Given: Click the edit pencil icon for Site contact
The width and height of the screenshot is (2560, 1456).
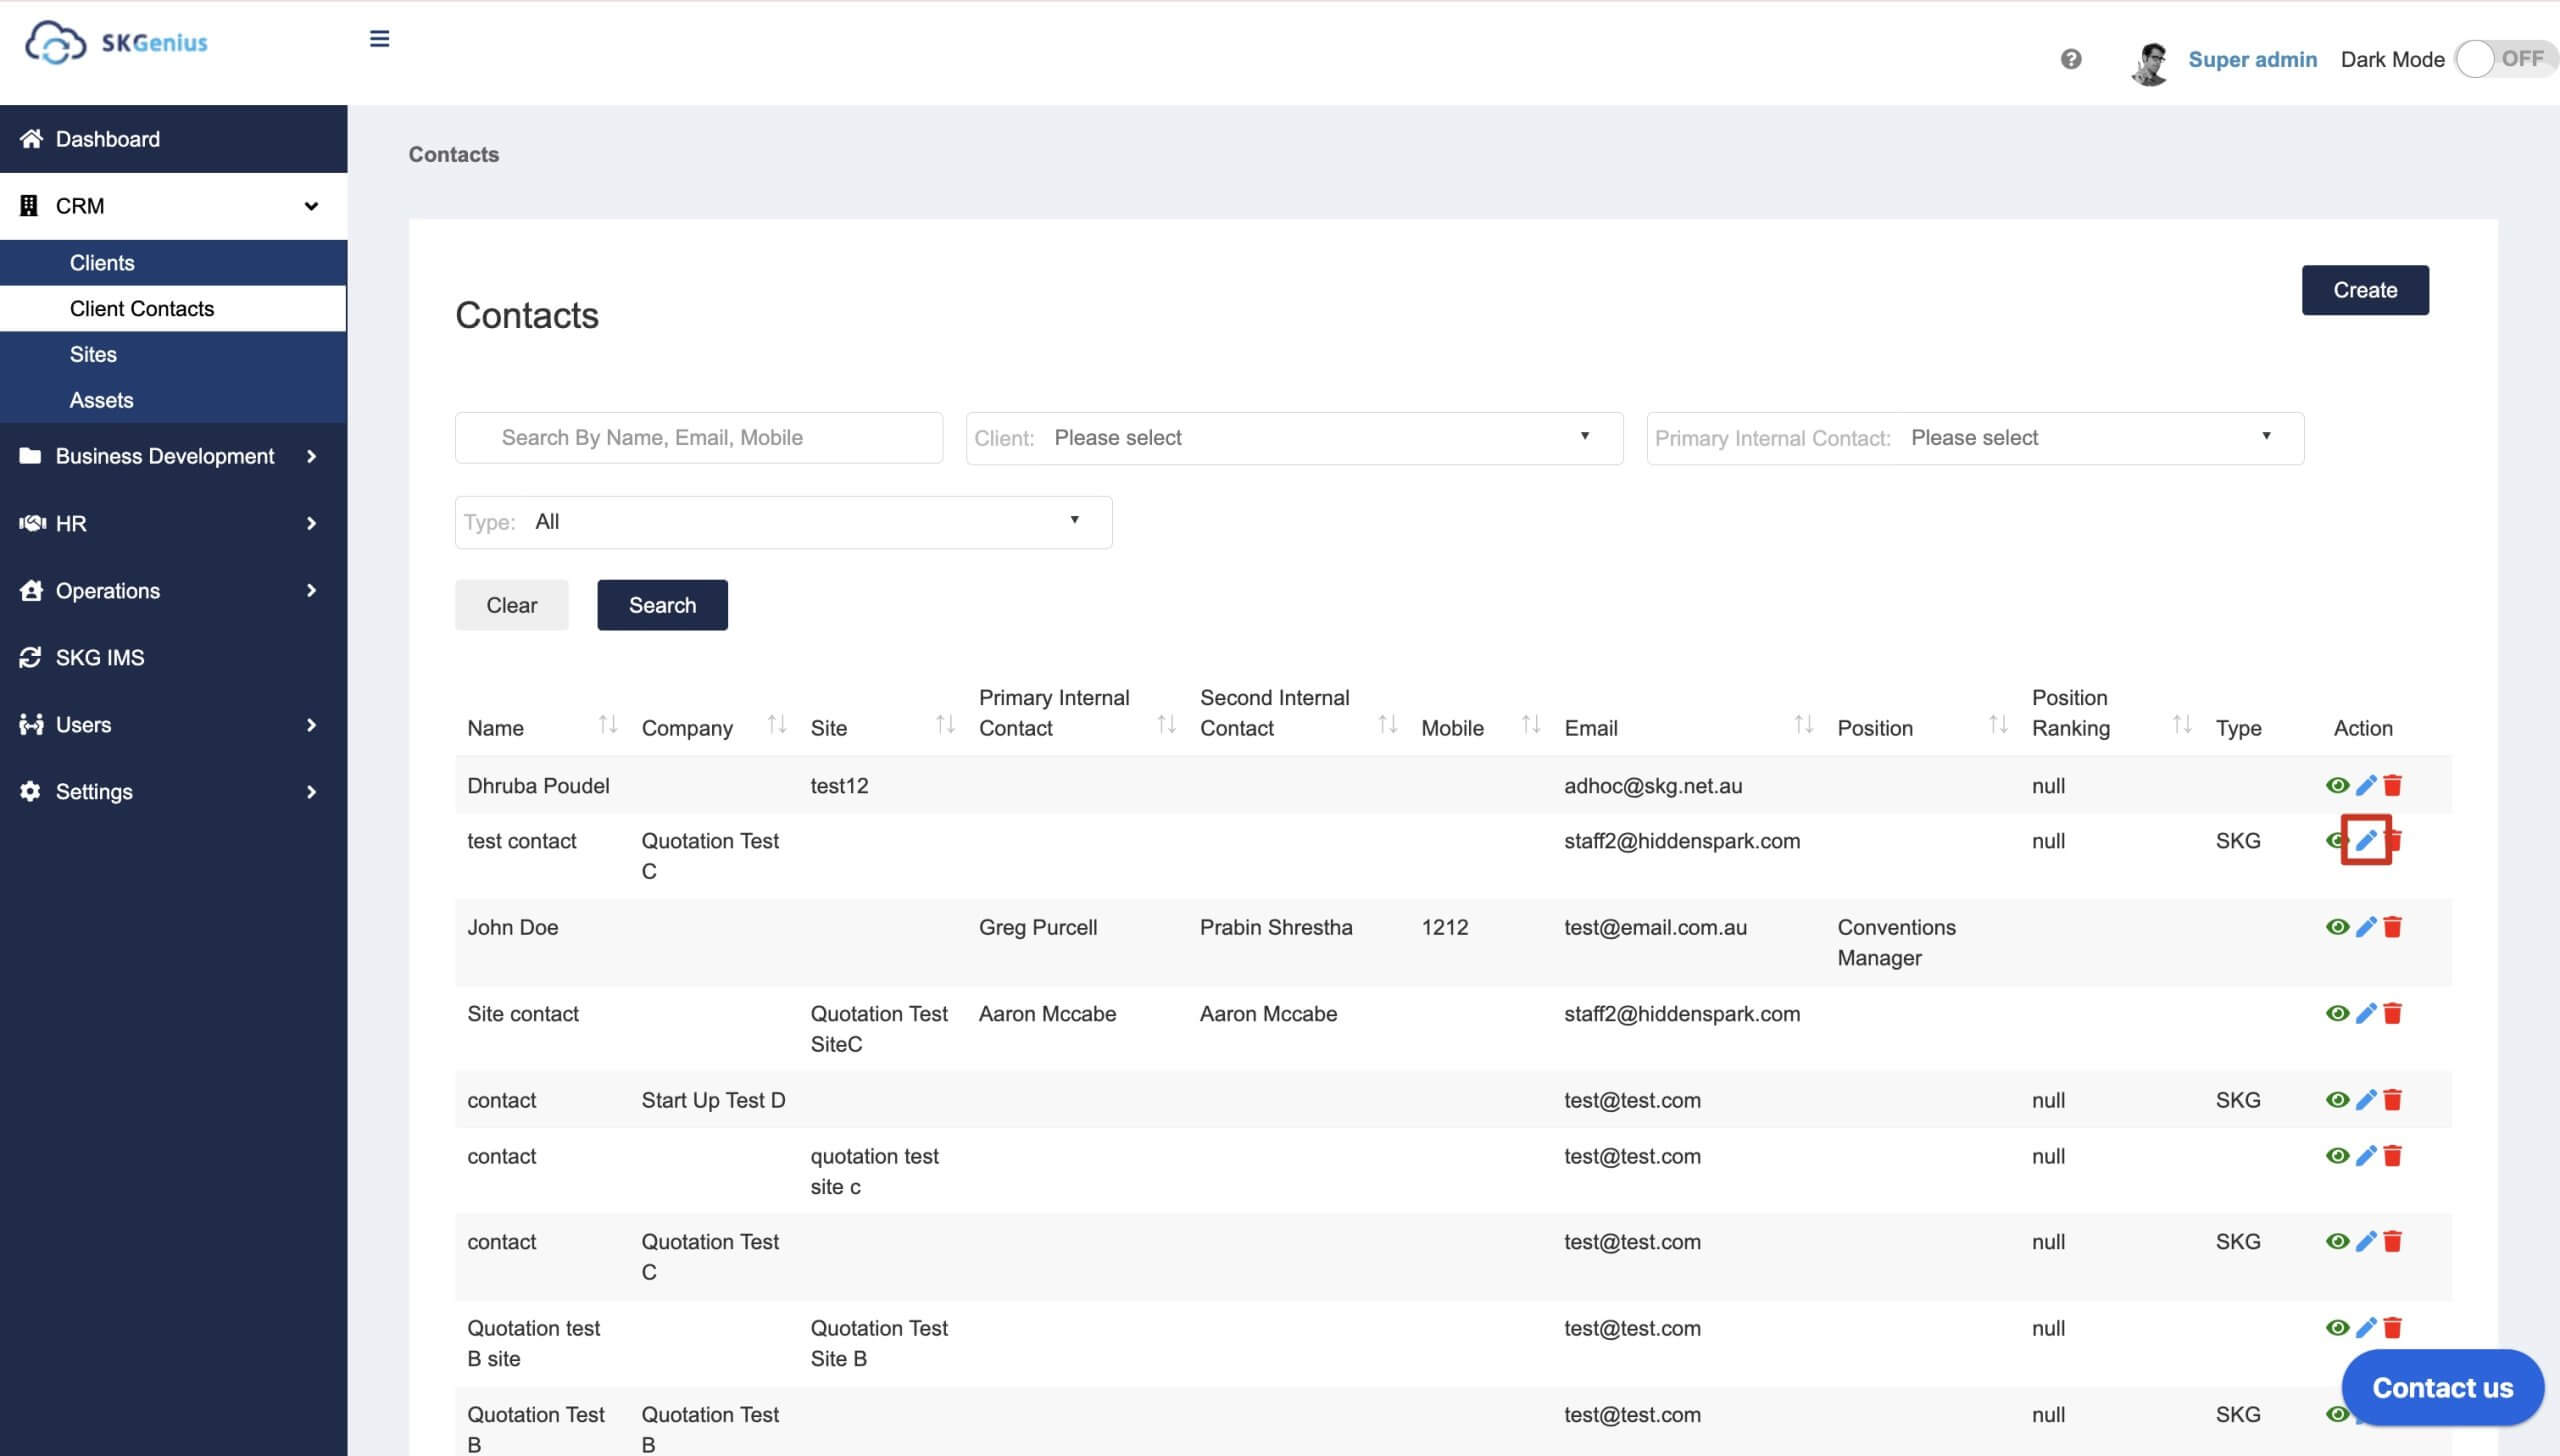Looking at the screenshot, I should [x=2367, y=1013].
